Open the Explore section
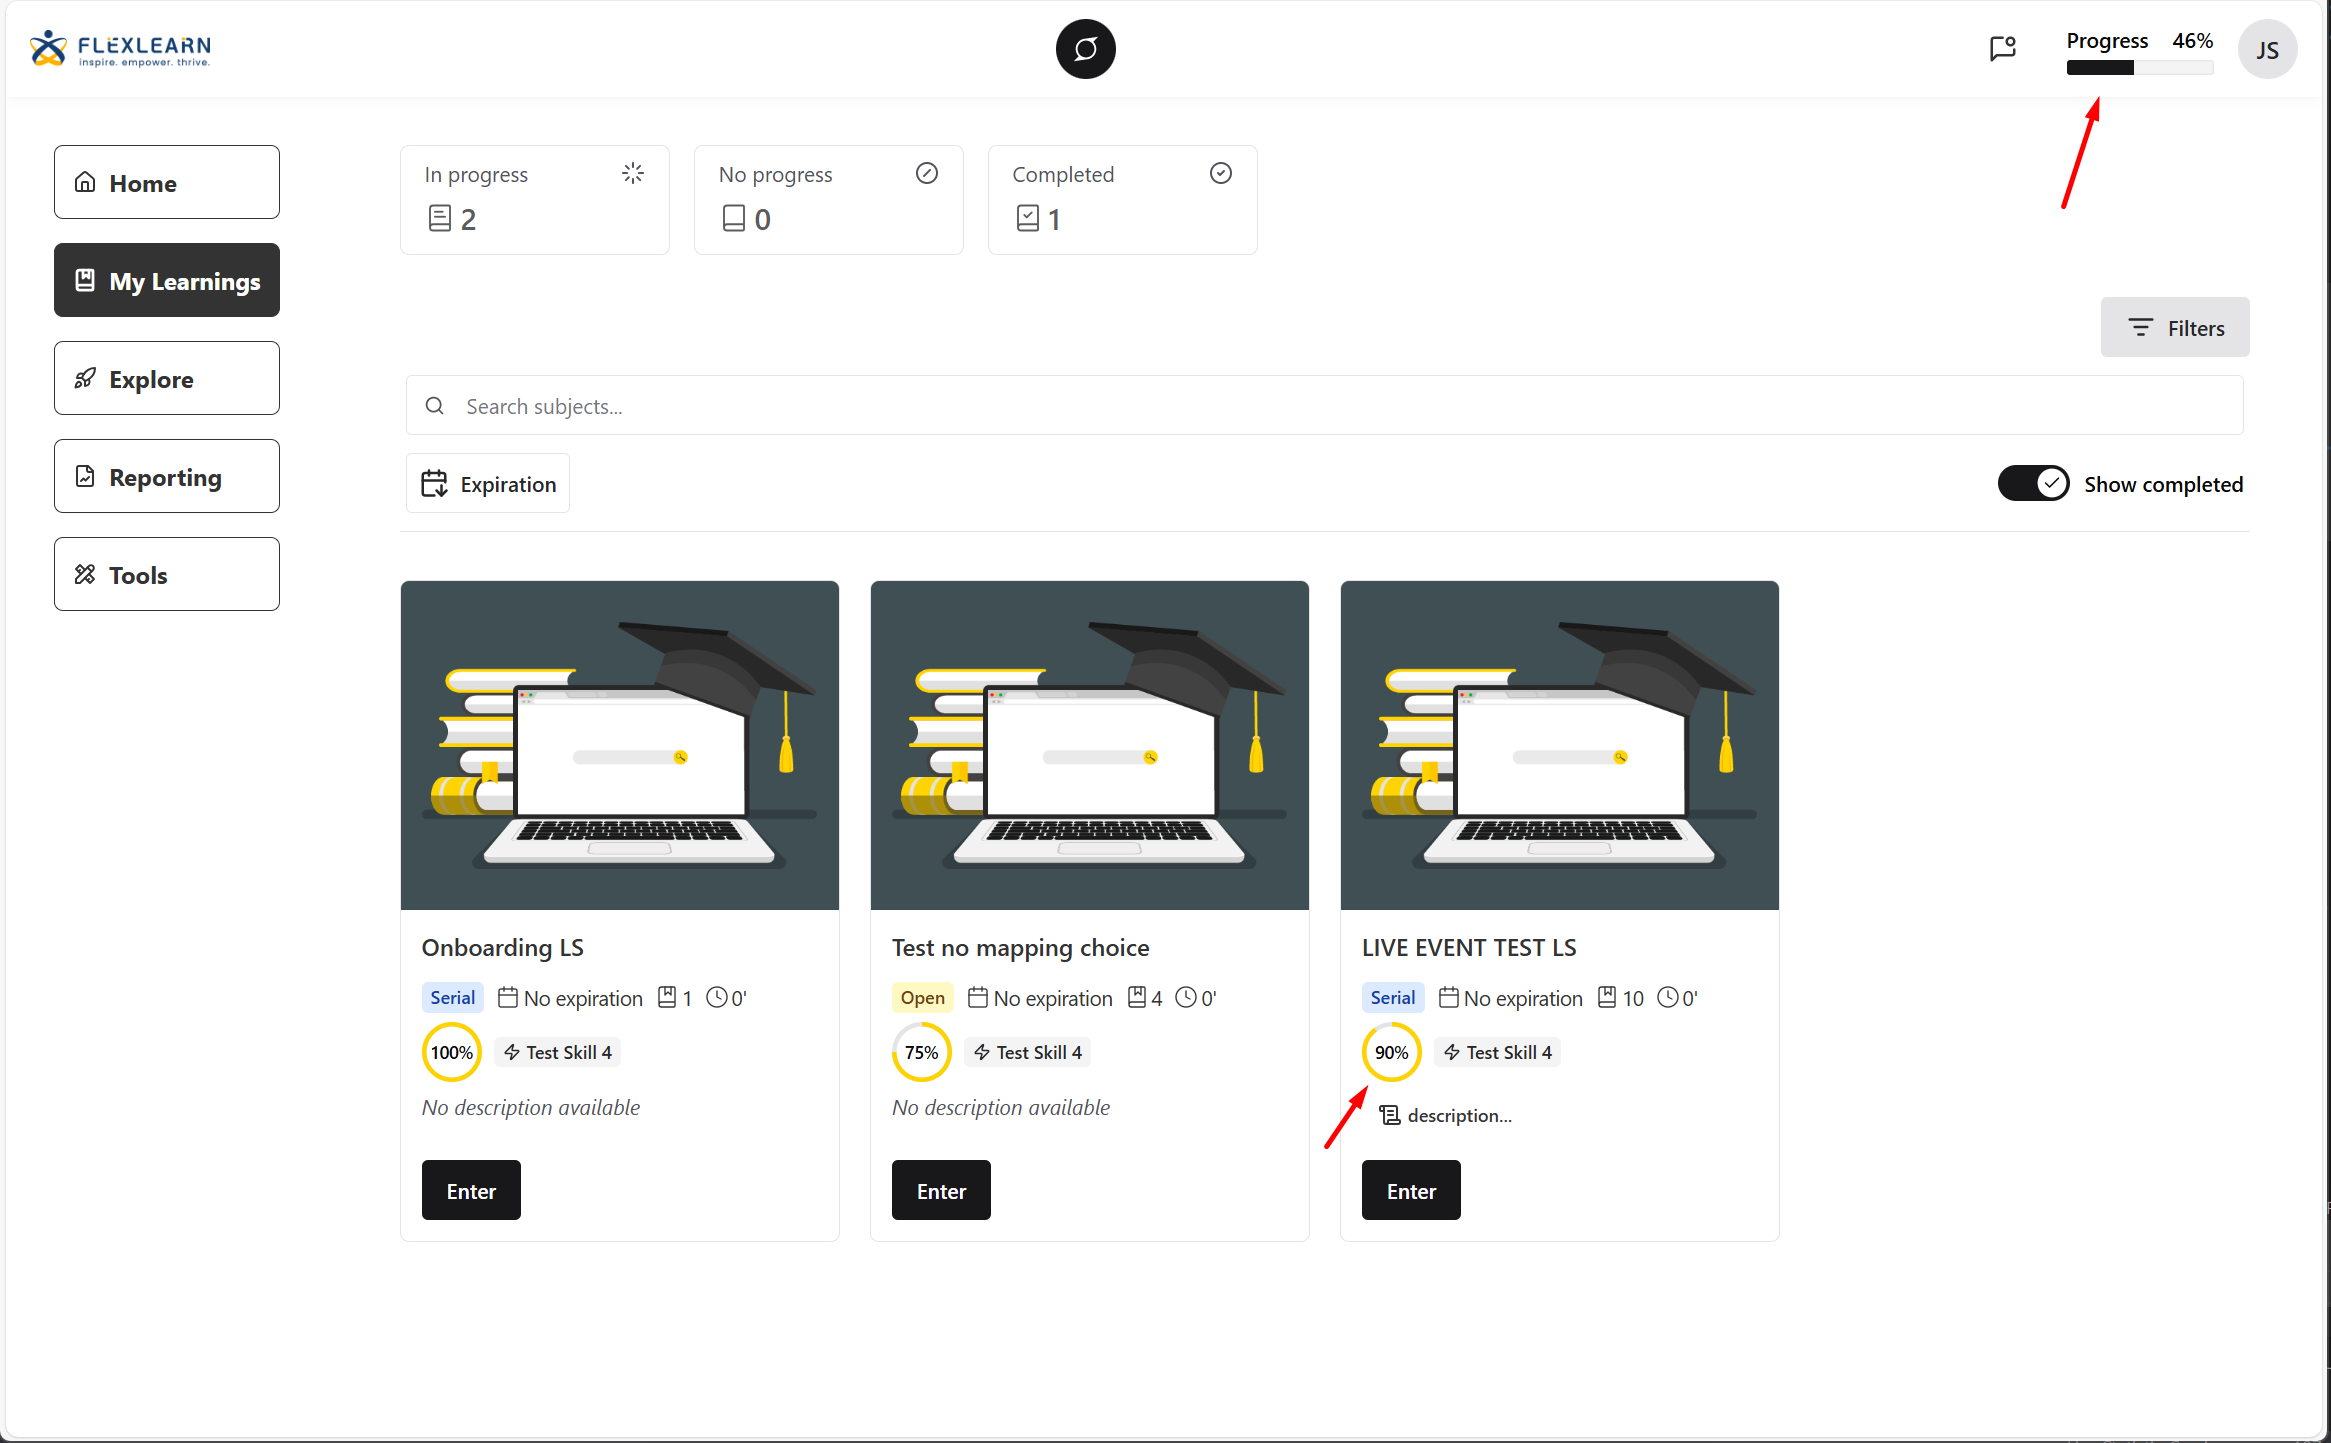The image size is (2331, 1443). (167, 379)
